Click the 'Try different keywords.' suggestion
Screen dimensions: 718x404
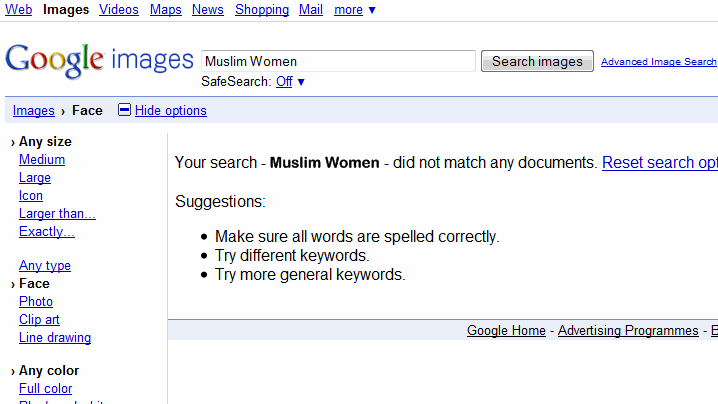click(x=292, y=256)
